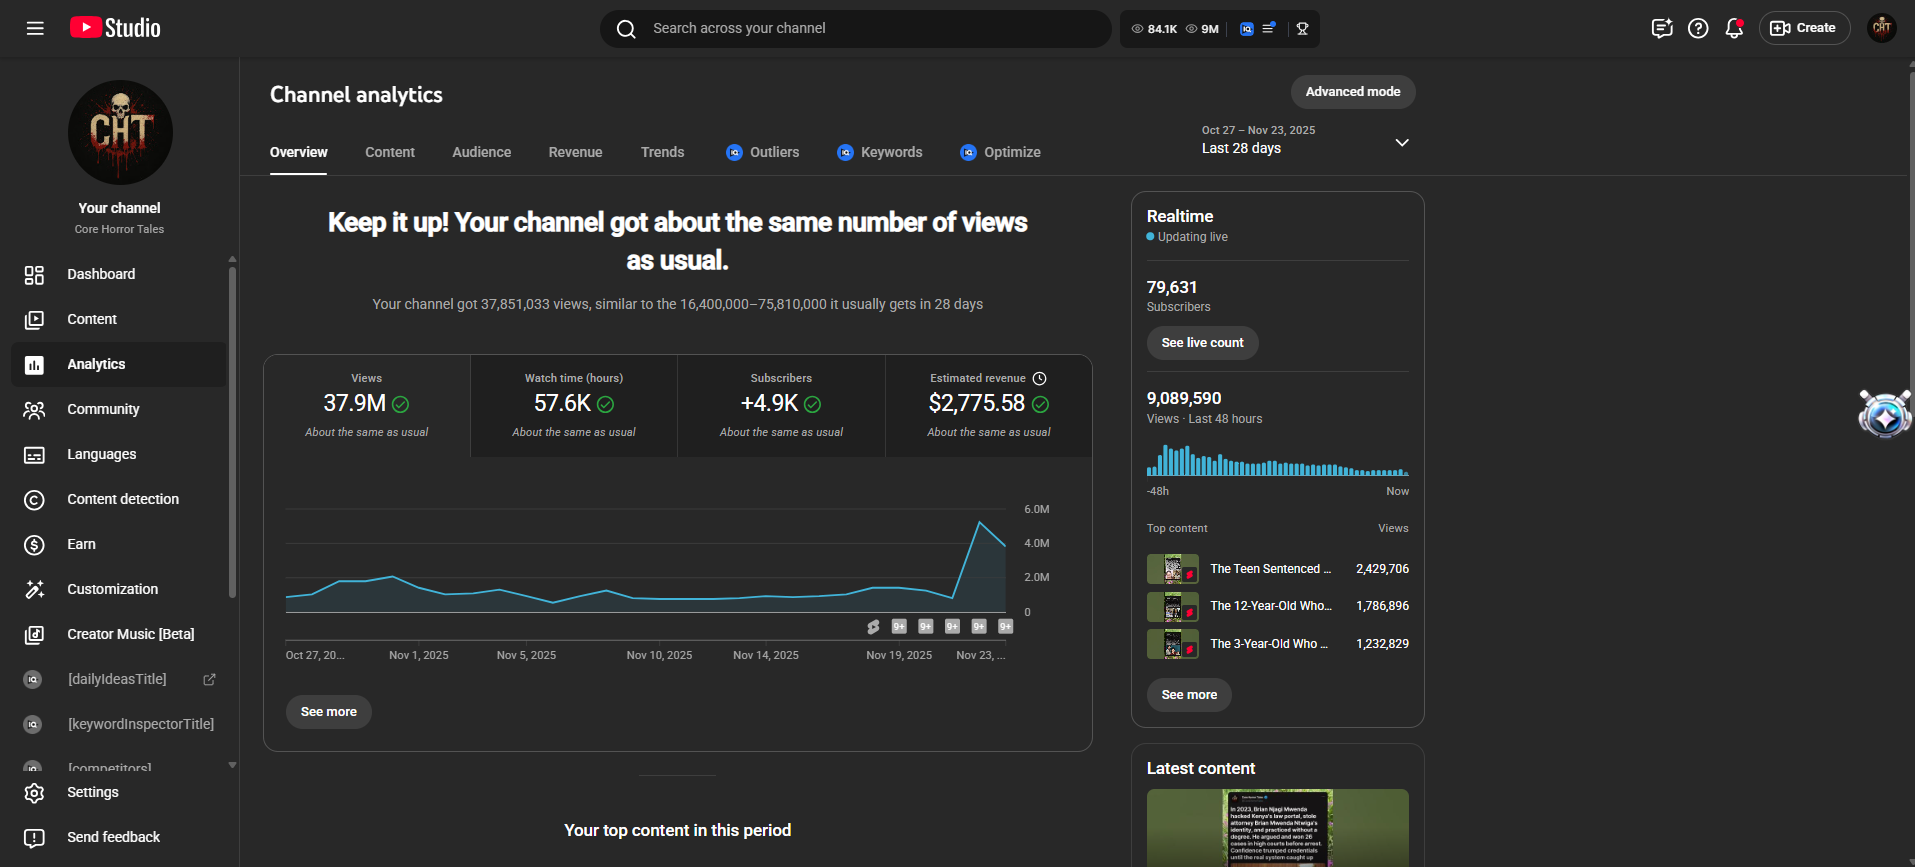Click the Estimated revenue clock icon

click(1040, 378)
